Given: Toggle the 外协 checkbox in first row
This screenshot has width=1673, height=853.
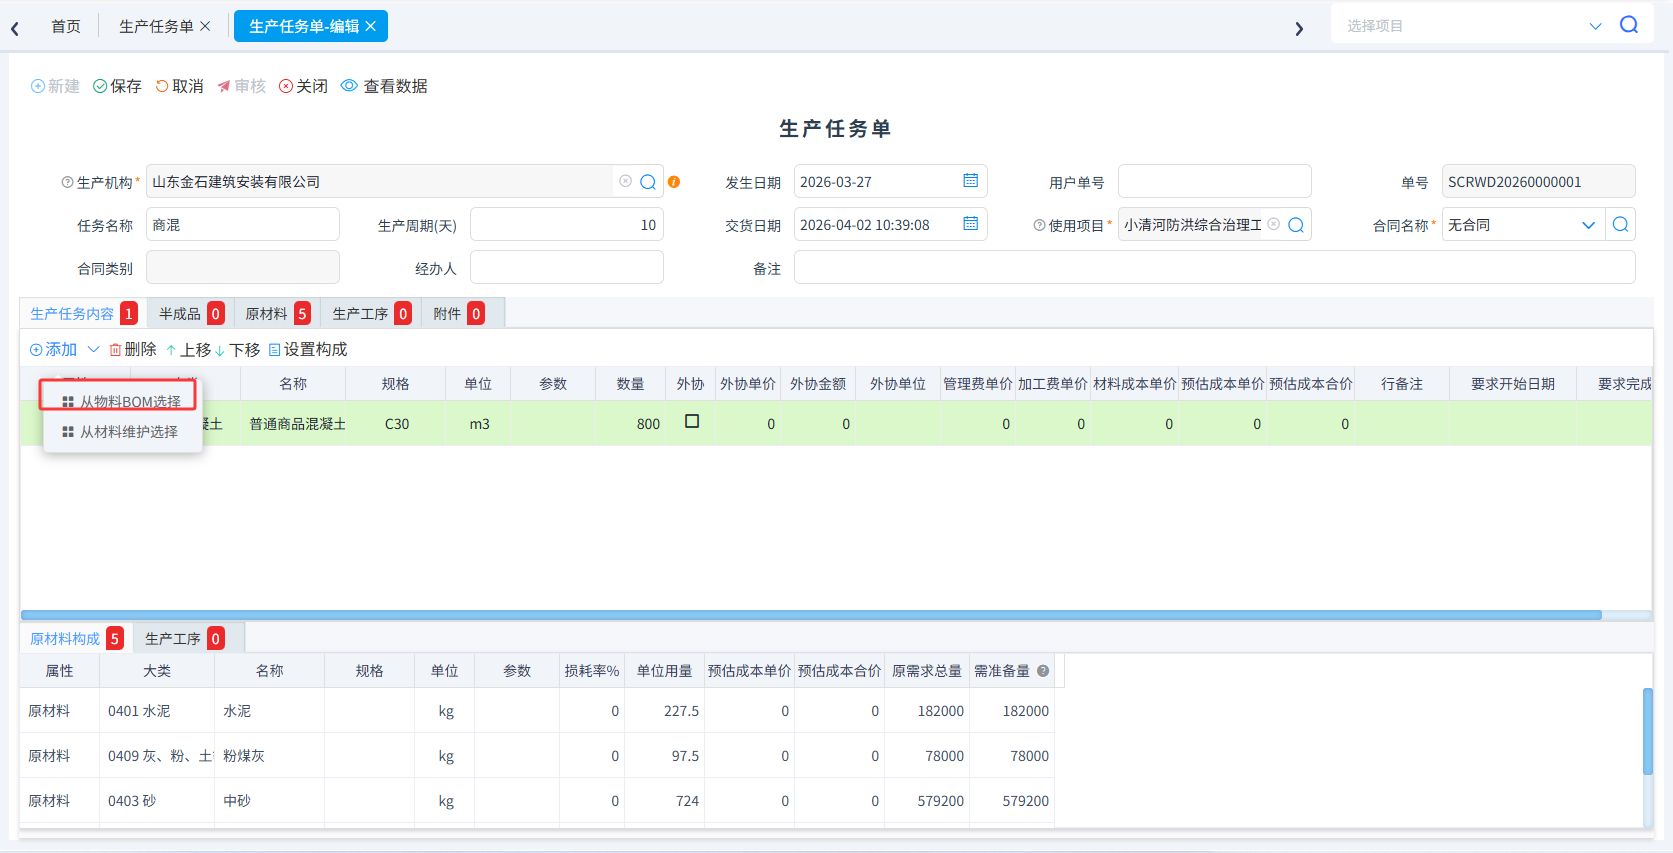Looking at the screenshot, I should click(x=692, y=422).
